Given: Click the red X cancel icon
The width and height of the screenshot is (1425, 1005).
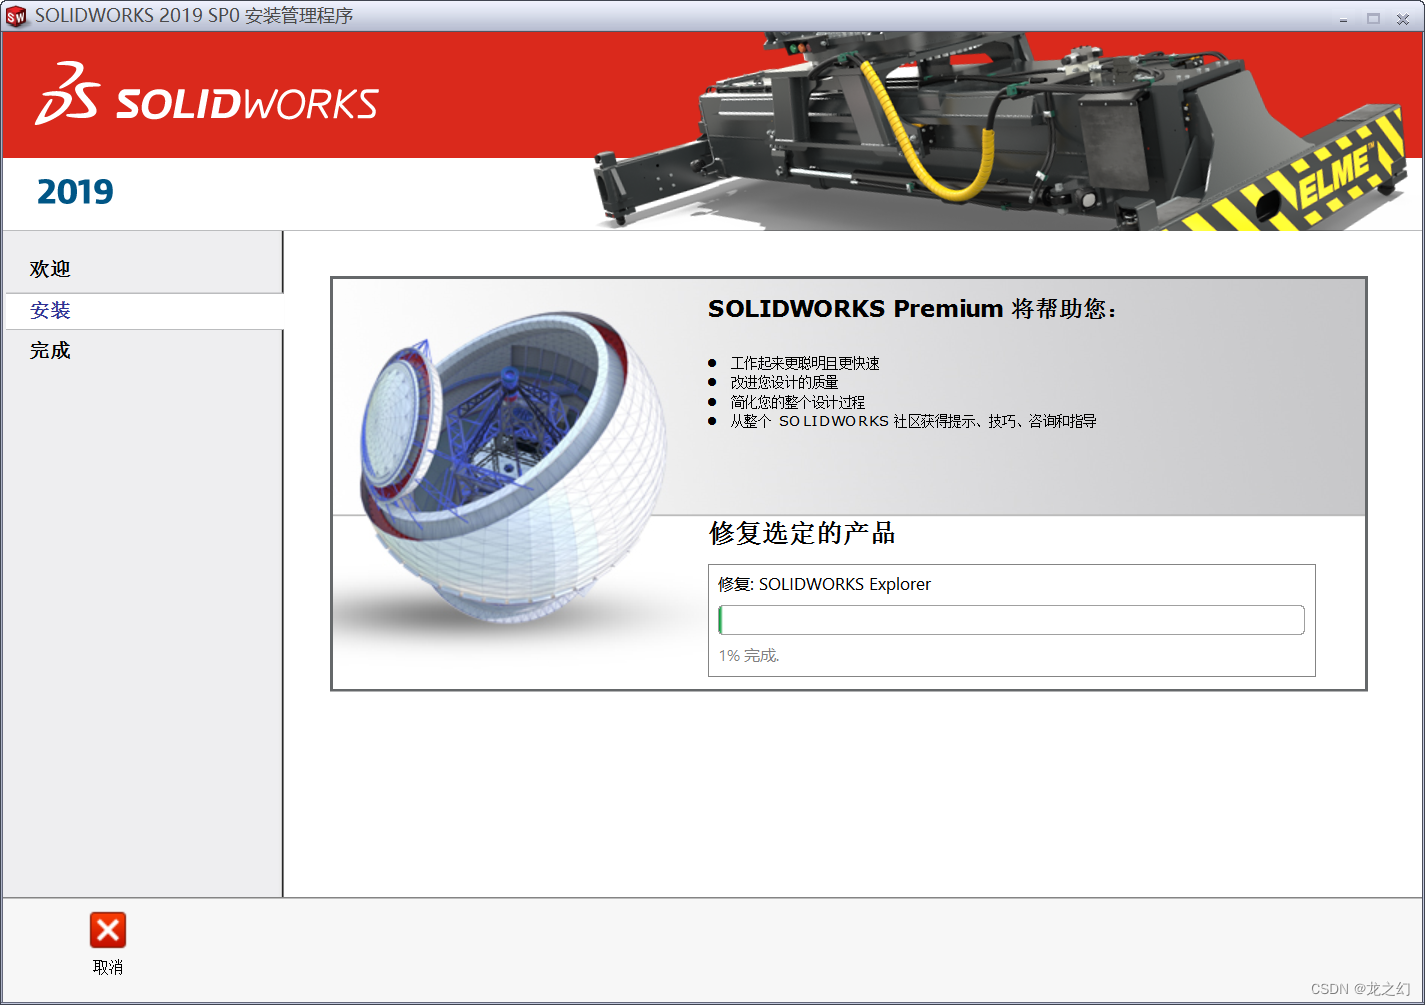Looking at the screenshot, I should click(108, 930).
